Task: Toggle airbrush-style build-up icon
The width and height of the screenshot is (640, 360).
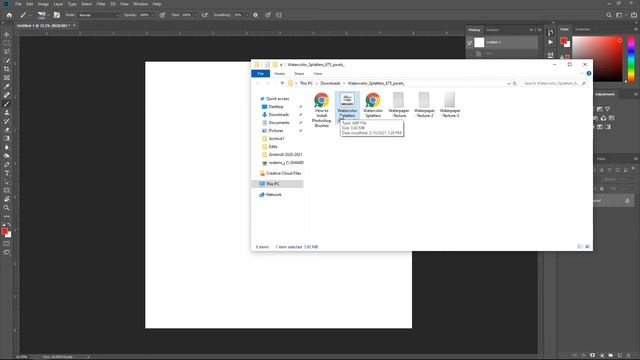Action: point(205,15)
